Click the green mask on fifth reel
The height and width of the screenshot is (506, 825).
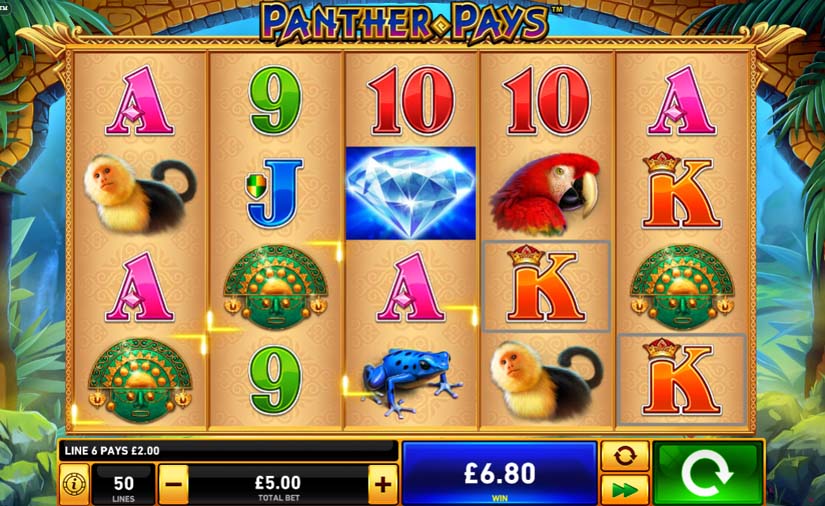682,287
